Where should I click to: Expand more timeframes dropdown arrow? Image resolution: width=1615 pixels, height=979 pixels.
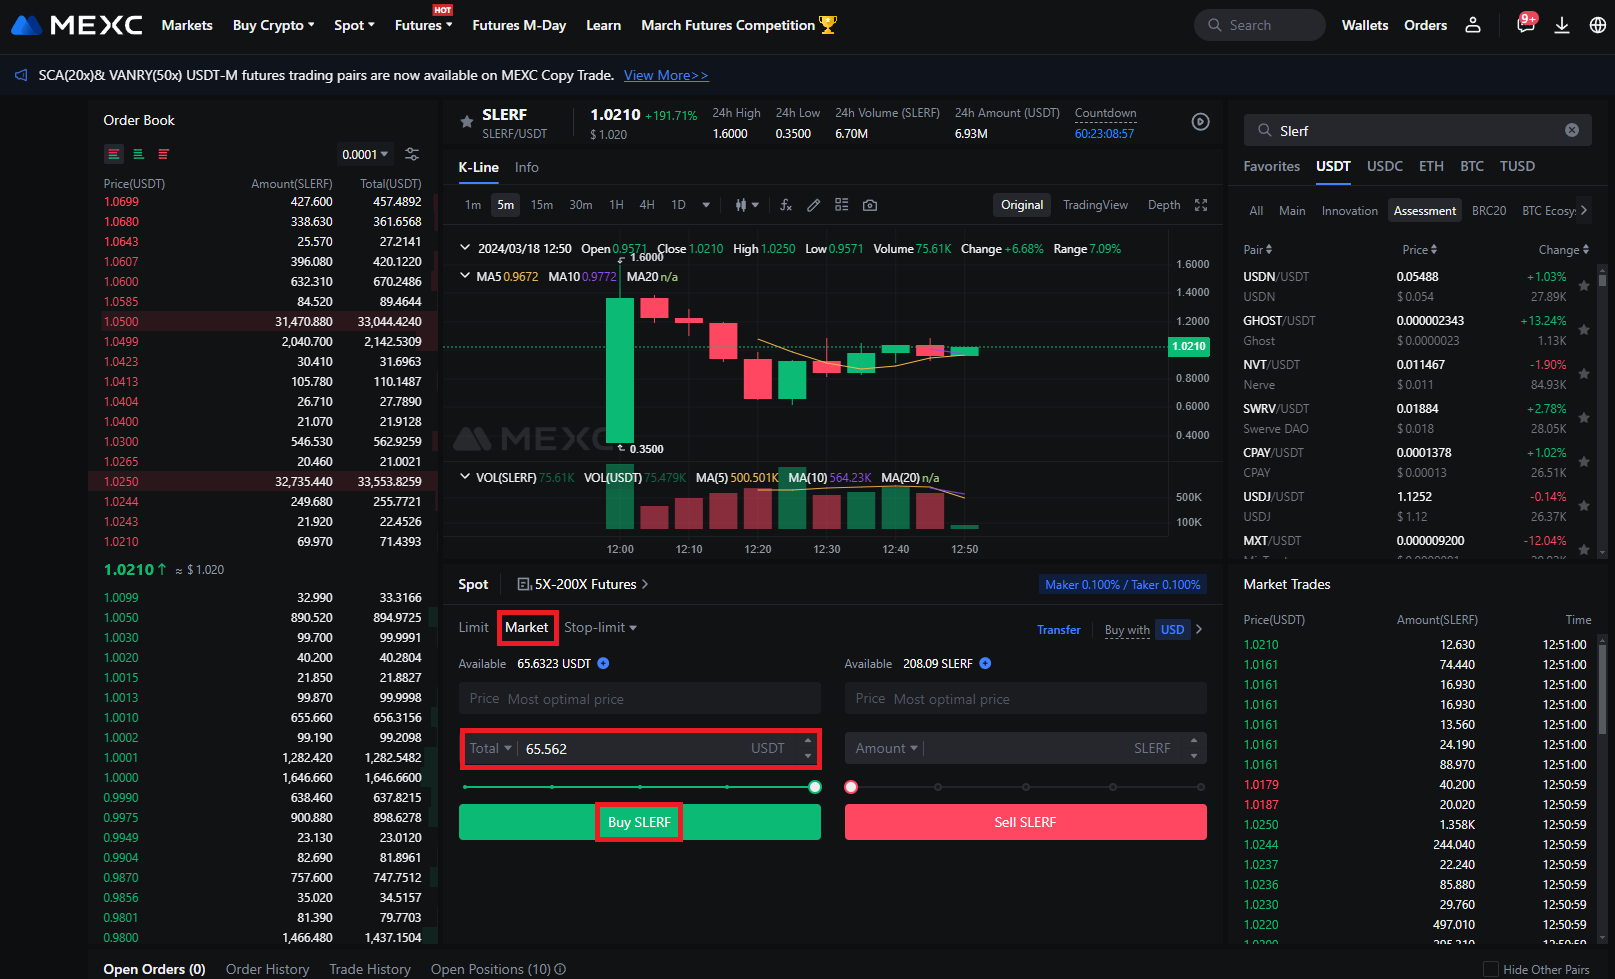706,205
